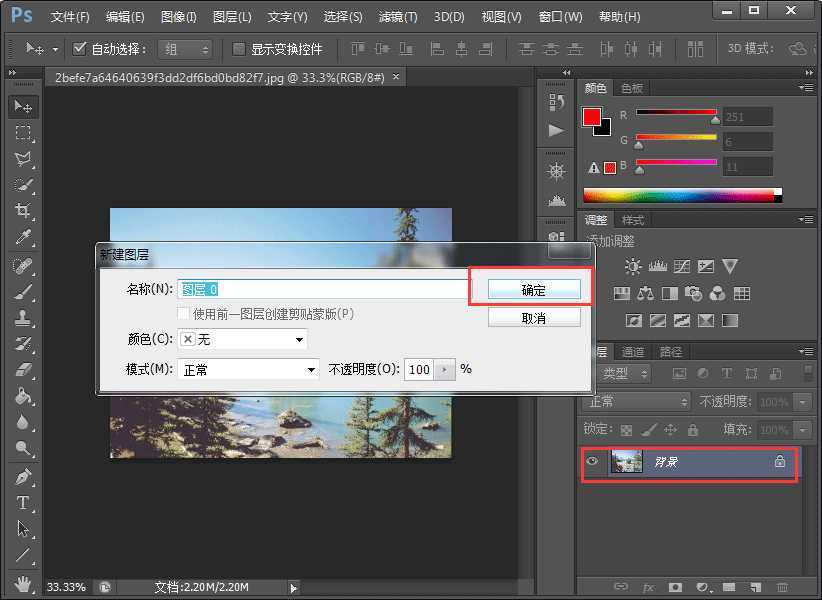
Task: Click the delete layer trash icon
Action: tap(784, 588)
